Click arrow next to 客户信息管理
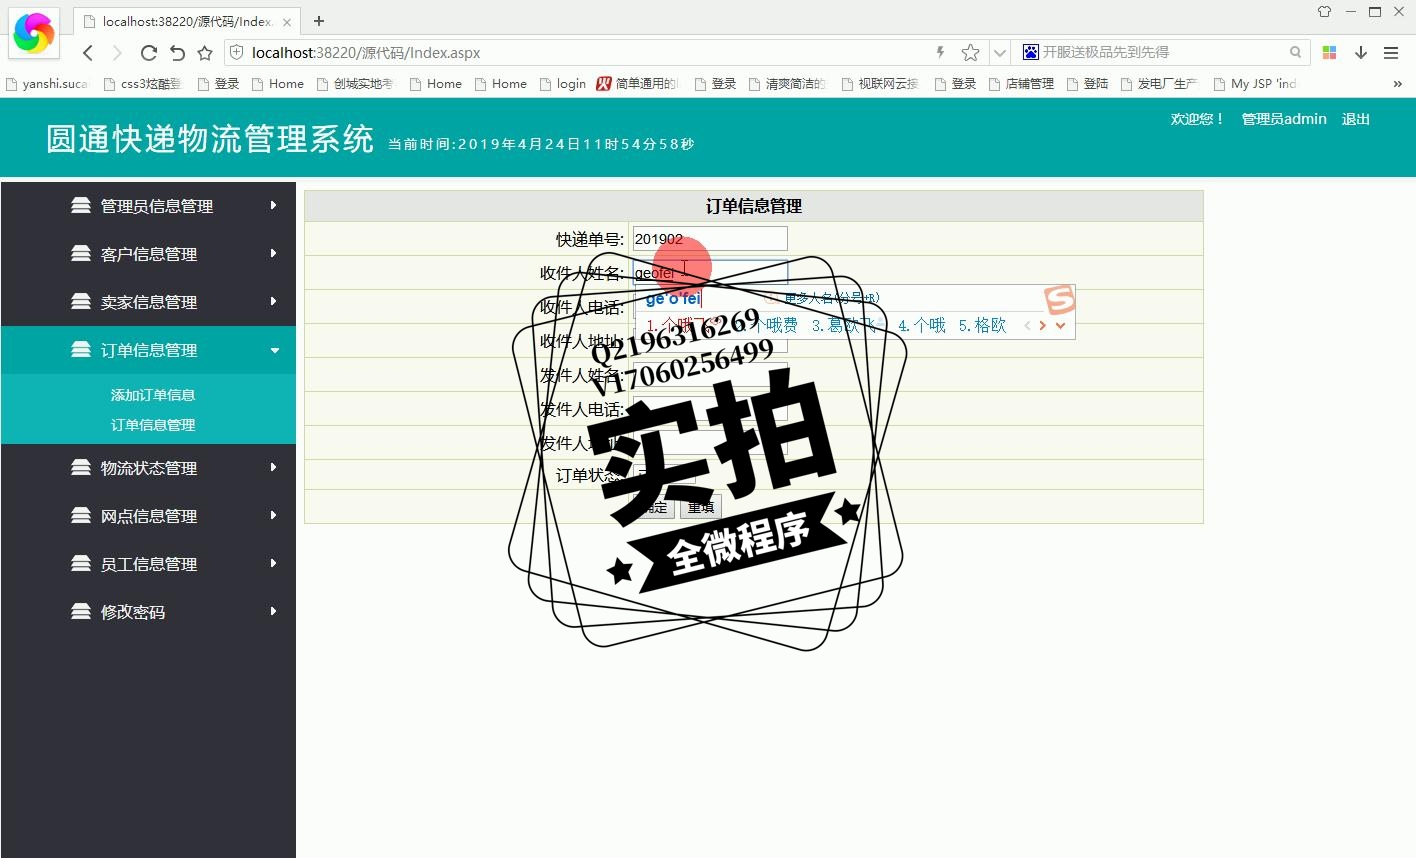Screen dimensions: 1416x858 click(x=273, y=253)
